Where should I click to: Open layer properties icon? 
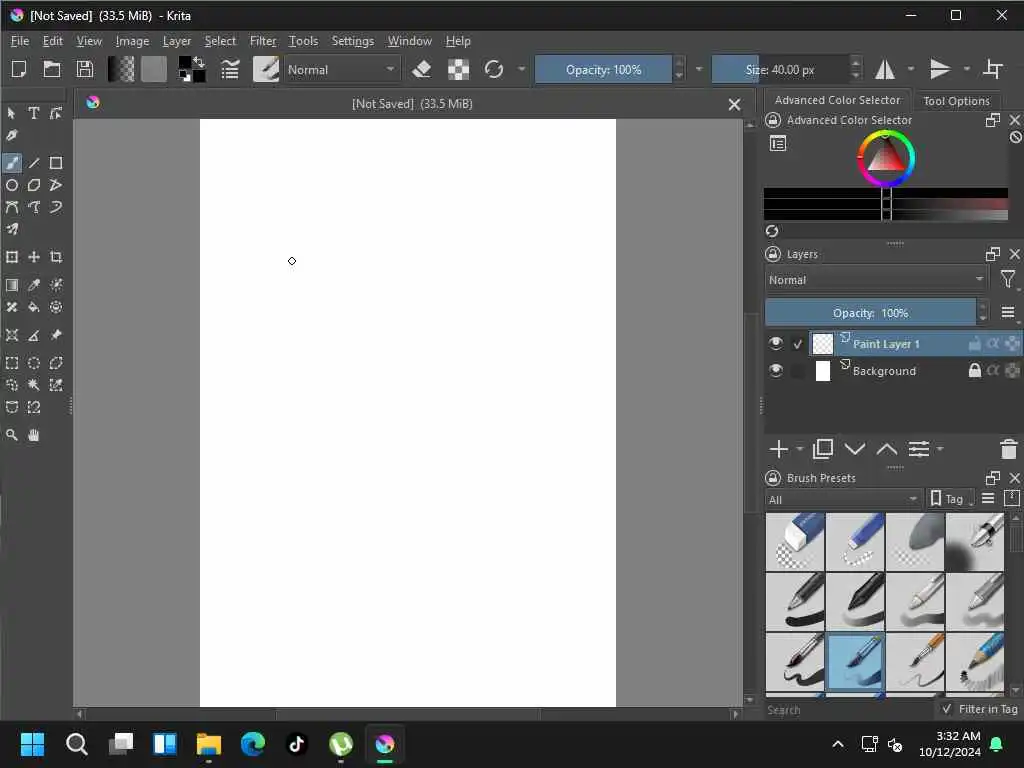919,449
